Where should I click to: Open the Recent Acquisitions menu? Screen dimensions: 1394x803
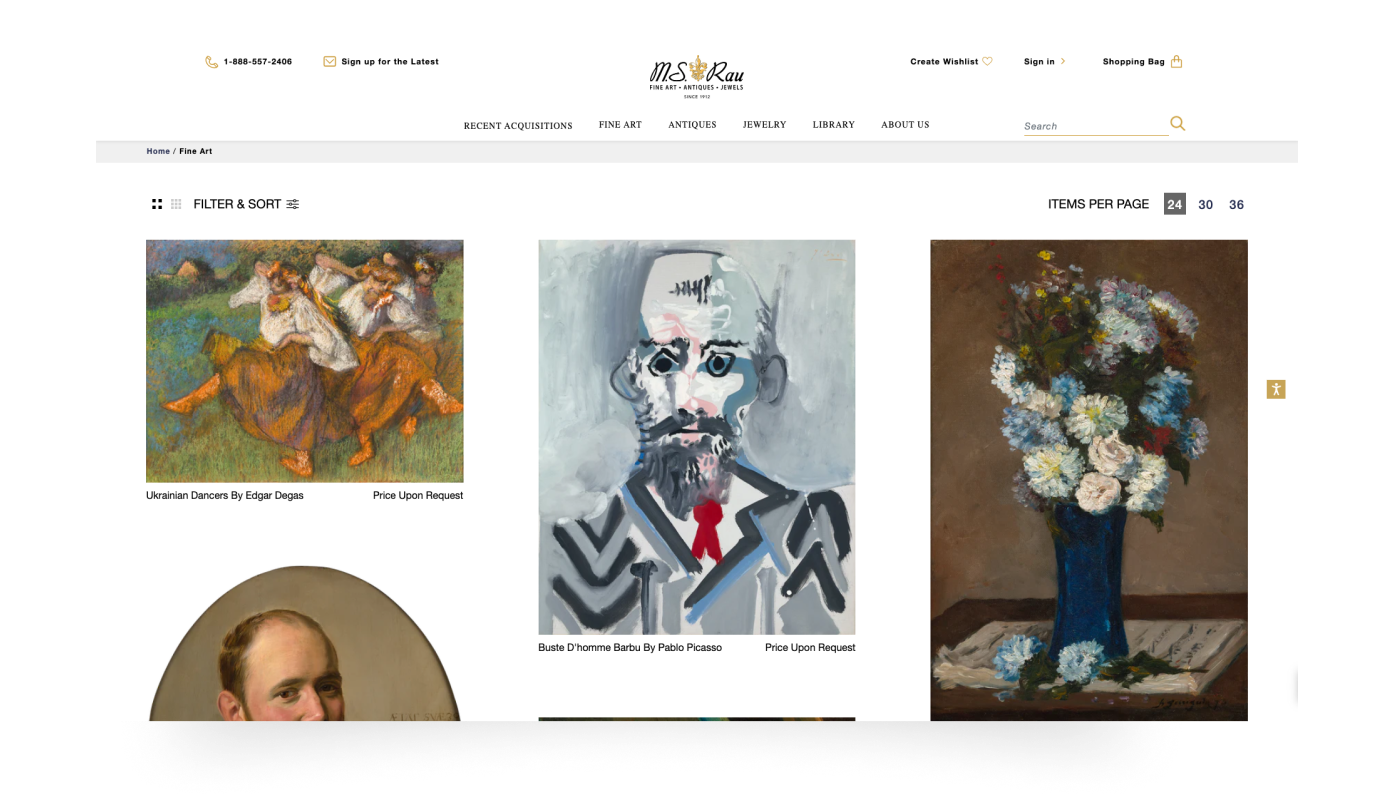(518, 126)
